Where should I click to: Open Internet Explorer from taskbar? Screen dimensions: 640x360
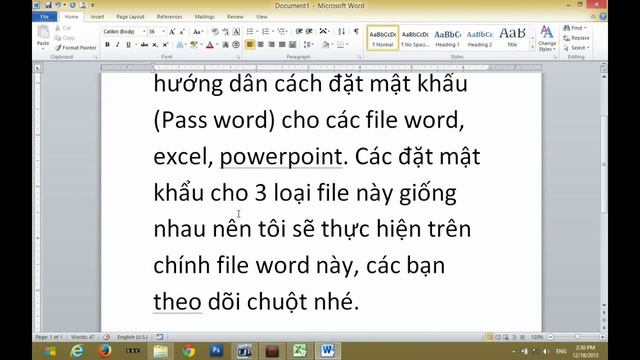pyautogui.click(x=77, y=351)
